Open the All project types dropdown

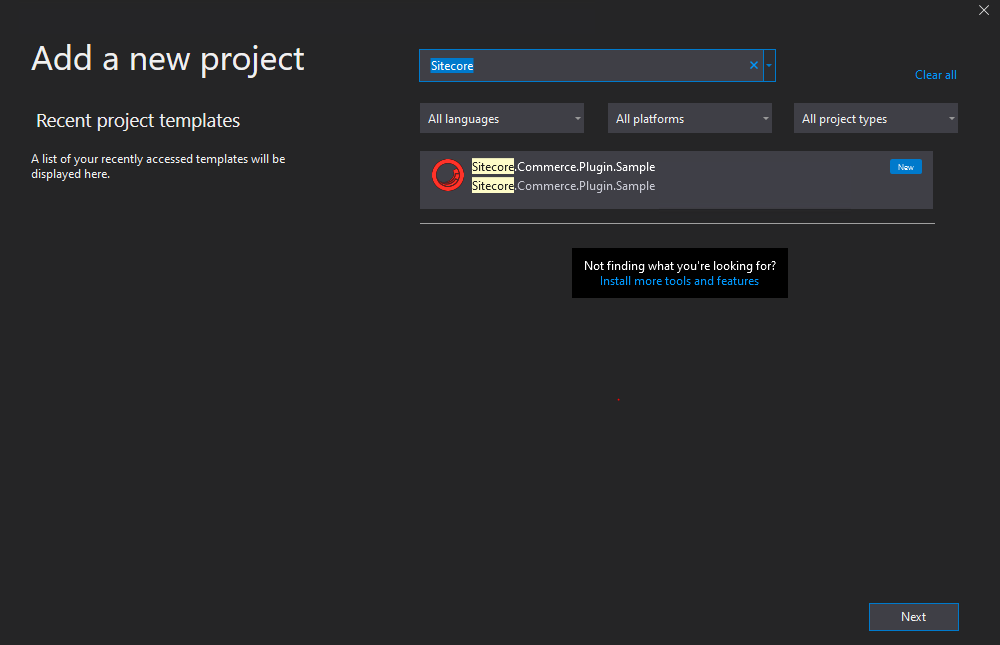[875, 119]
